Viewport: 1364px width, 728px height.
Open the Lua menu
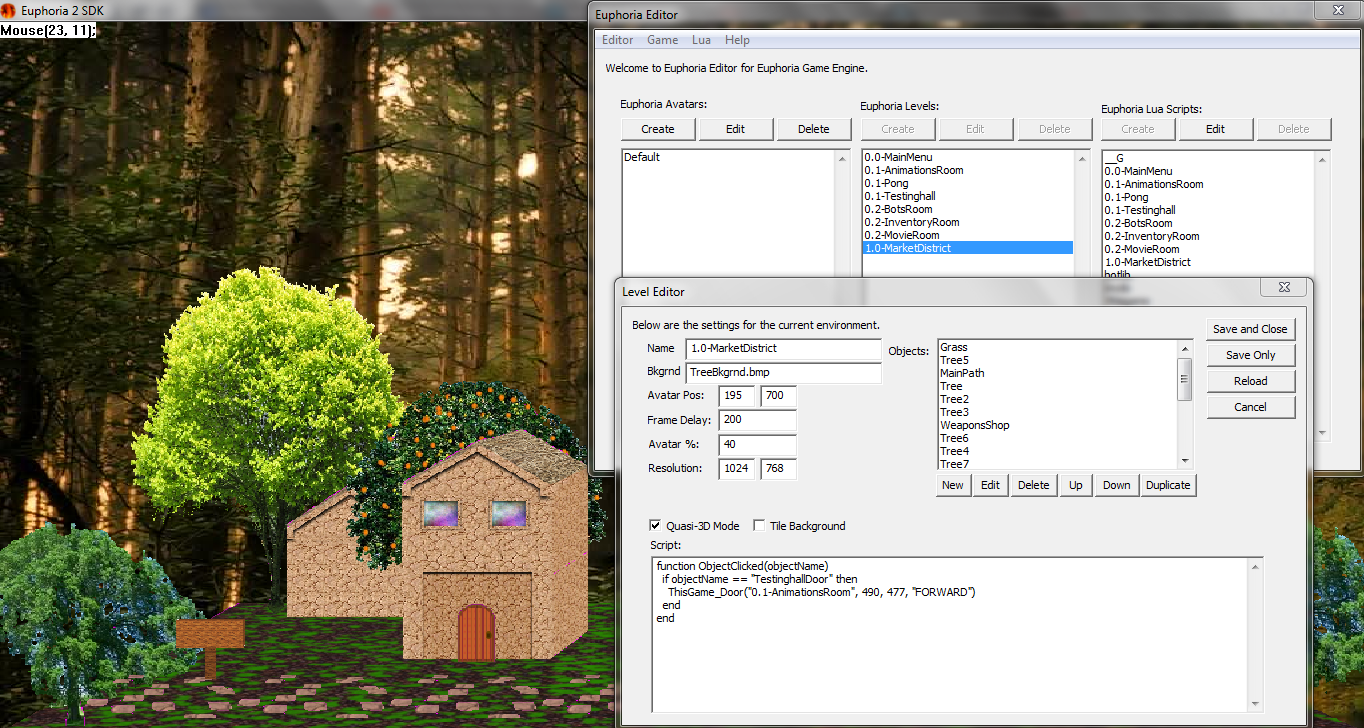pos(701,40)
